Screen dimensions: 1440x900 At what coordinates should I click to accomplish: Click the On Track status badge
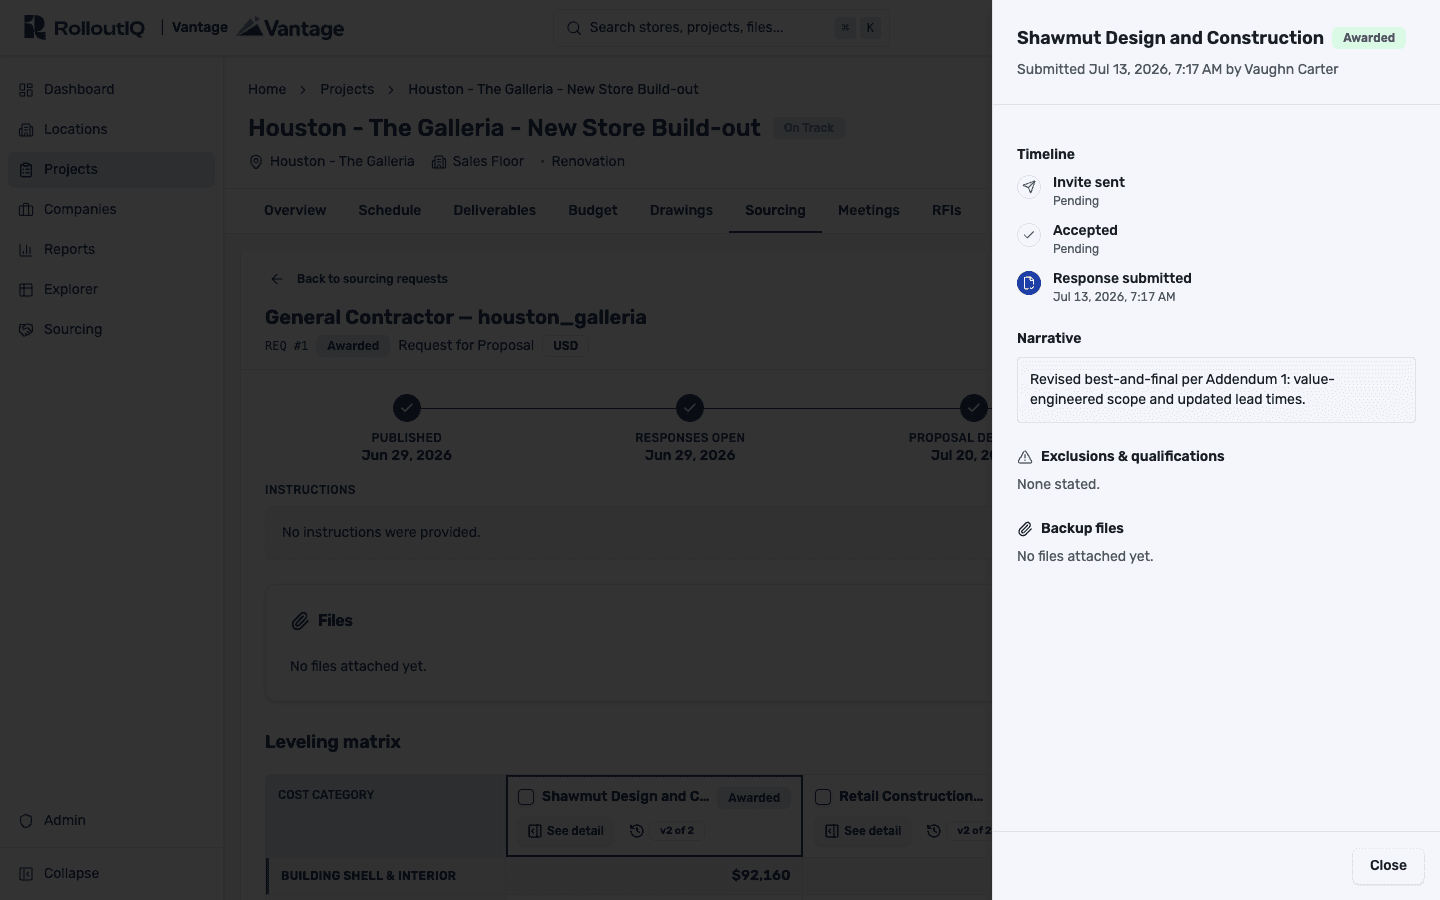coord(808,128)
